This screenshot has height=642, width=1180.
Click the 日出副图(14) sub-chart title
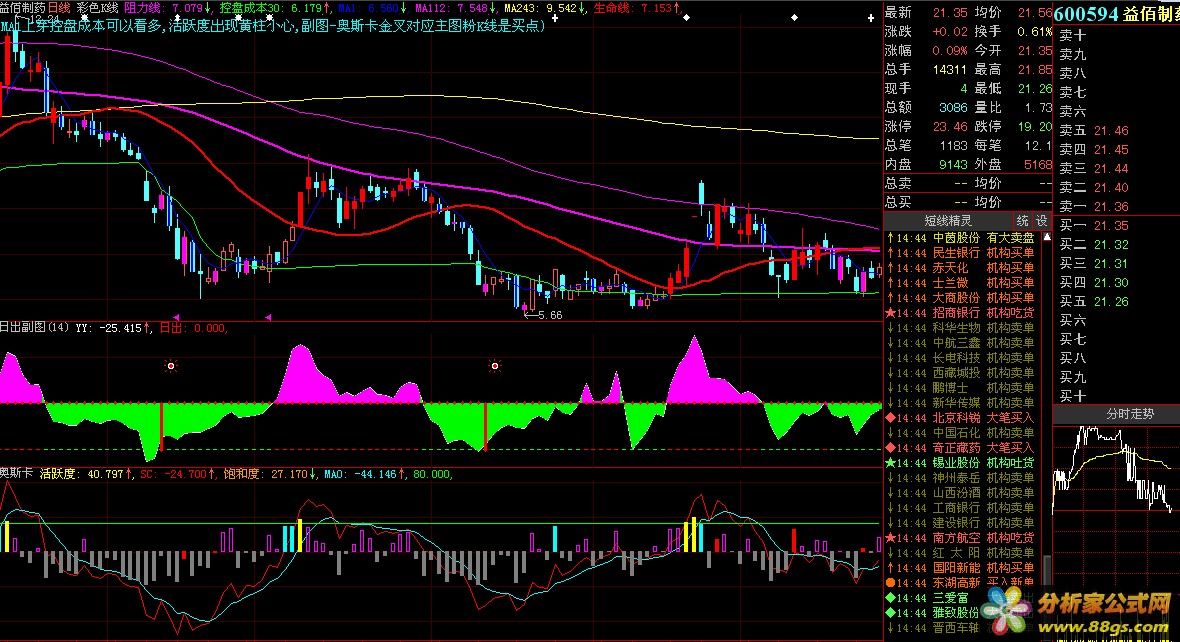point(35,327)
